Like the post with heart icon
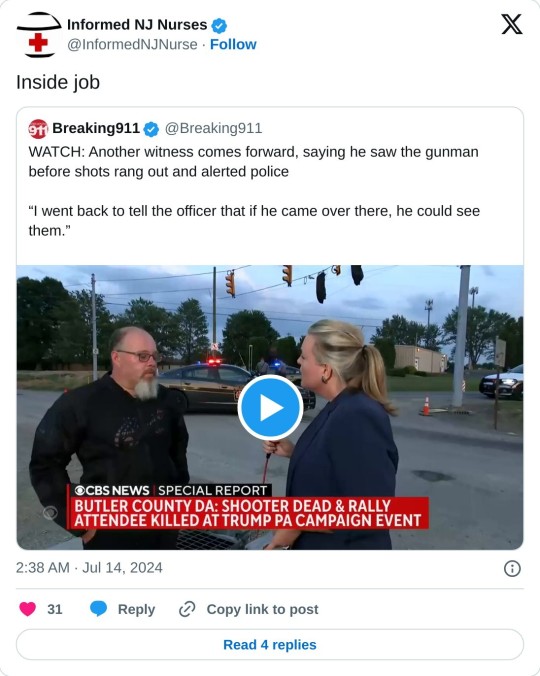The height and width of the screenshot is (676, 540). pyautogui.click(x=28, y=609)
